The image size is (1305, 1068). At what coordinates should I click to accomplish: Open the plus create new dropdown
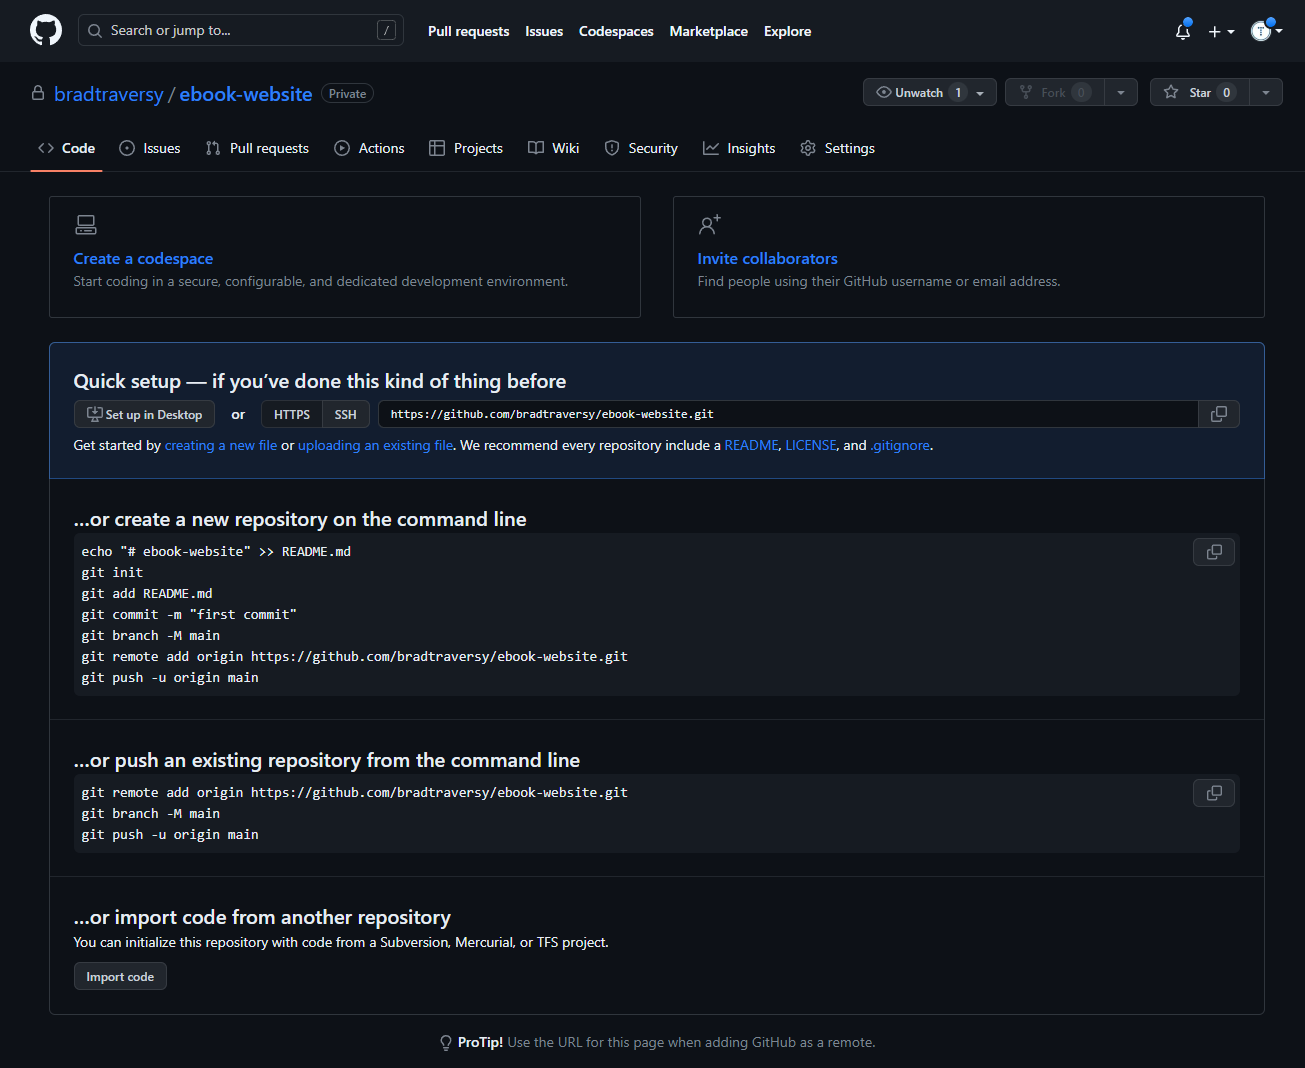1221,31
